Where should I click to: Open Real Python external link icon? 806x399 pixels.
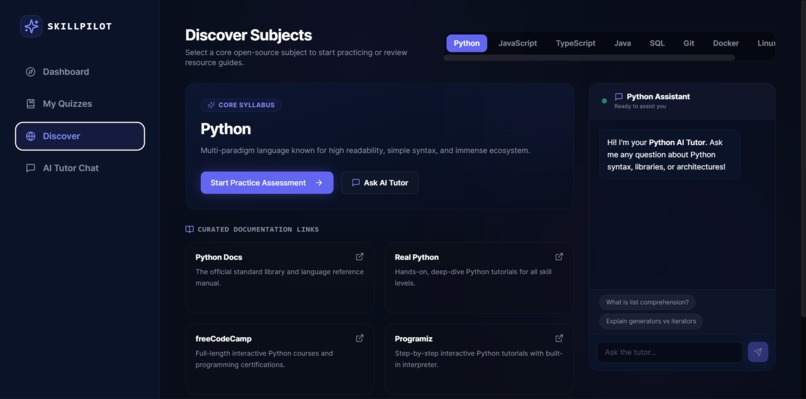pos(559,257)
